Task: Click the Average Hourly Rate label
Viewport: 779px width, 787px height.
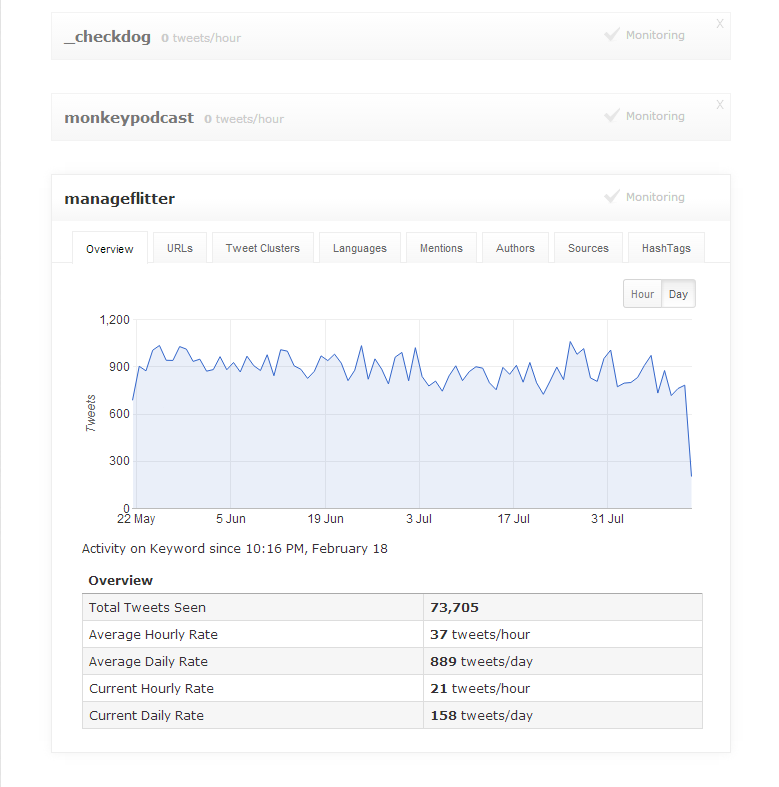Action: (x=153, y=634)
